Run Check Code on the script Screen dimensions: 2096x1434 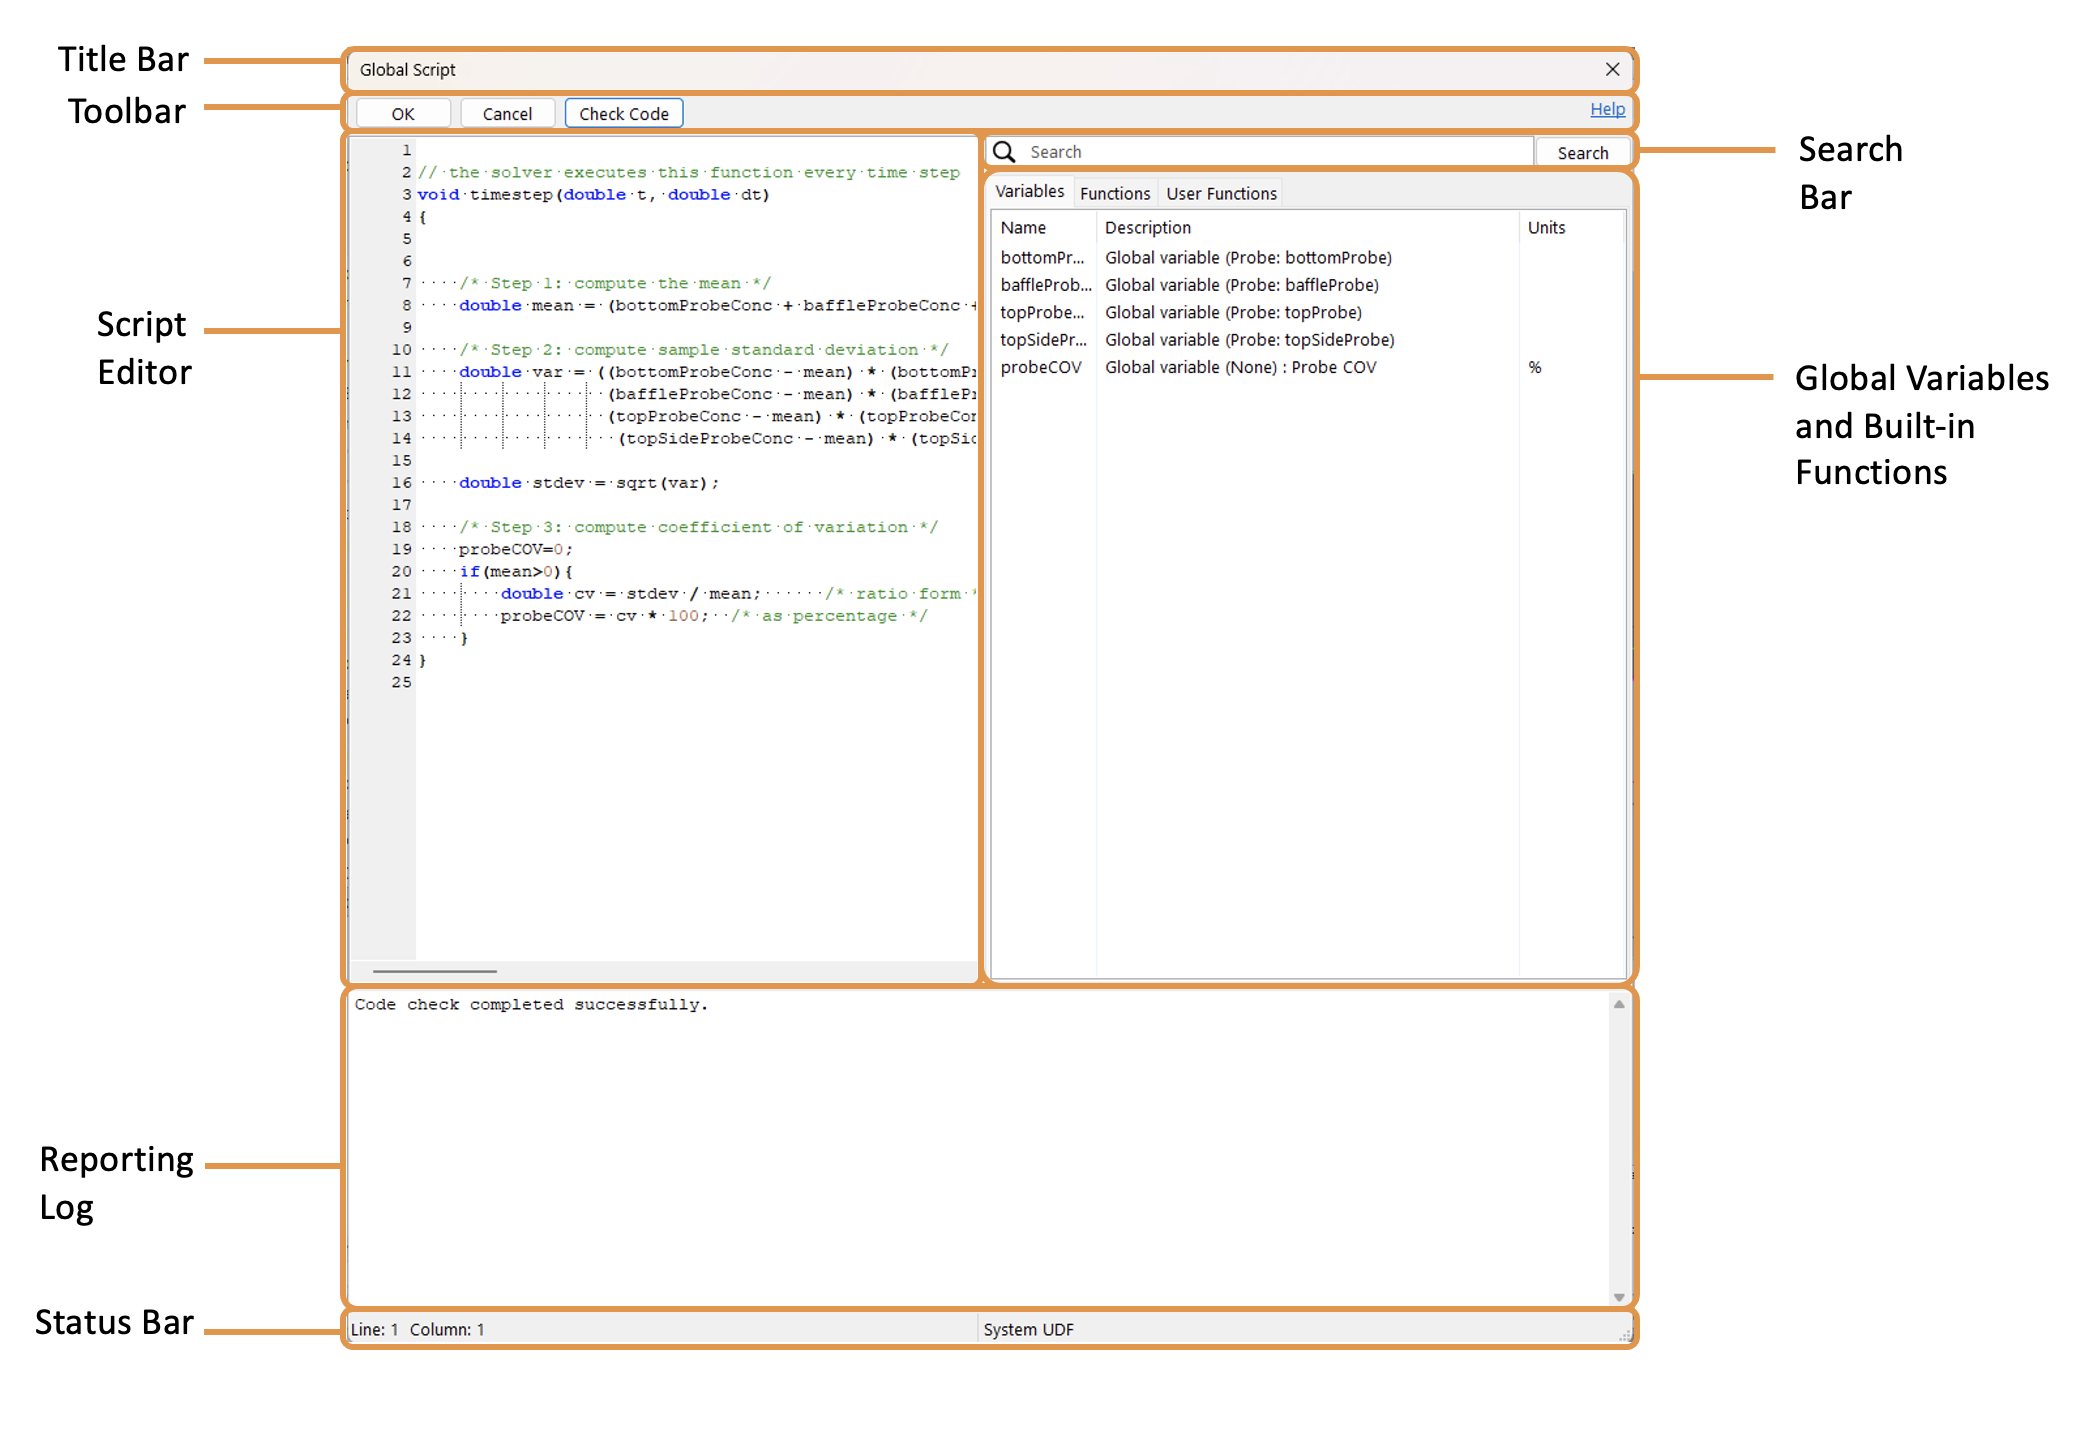tap(623, 114)
